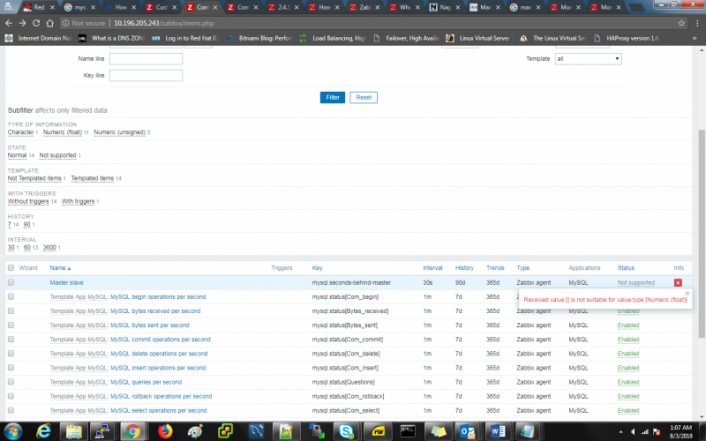This screenshot has width=706, height=441.
Task: Open the VMware taskbar icon
Action: pyautogui.click(x=225, y=432)
